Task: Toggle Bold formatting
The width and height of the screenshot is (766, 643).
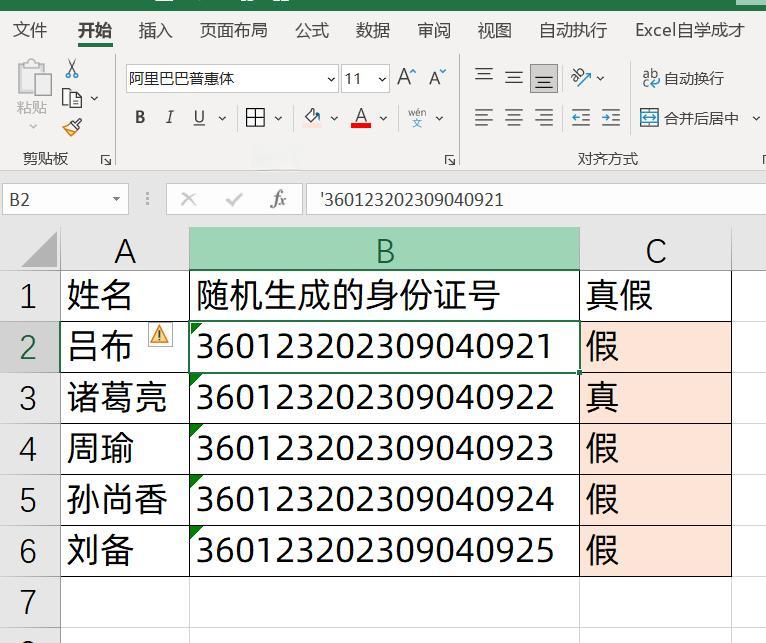Action: coord(140,118)
